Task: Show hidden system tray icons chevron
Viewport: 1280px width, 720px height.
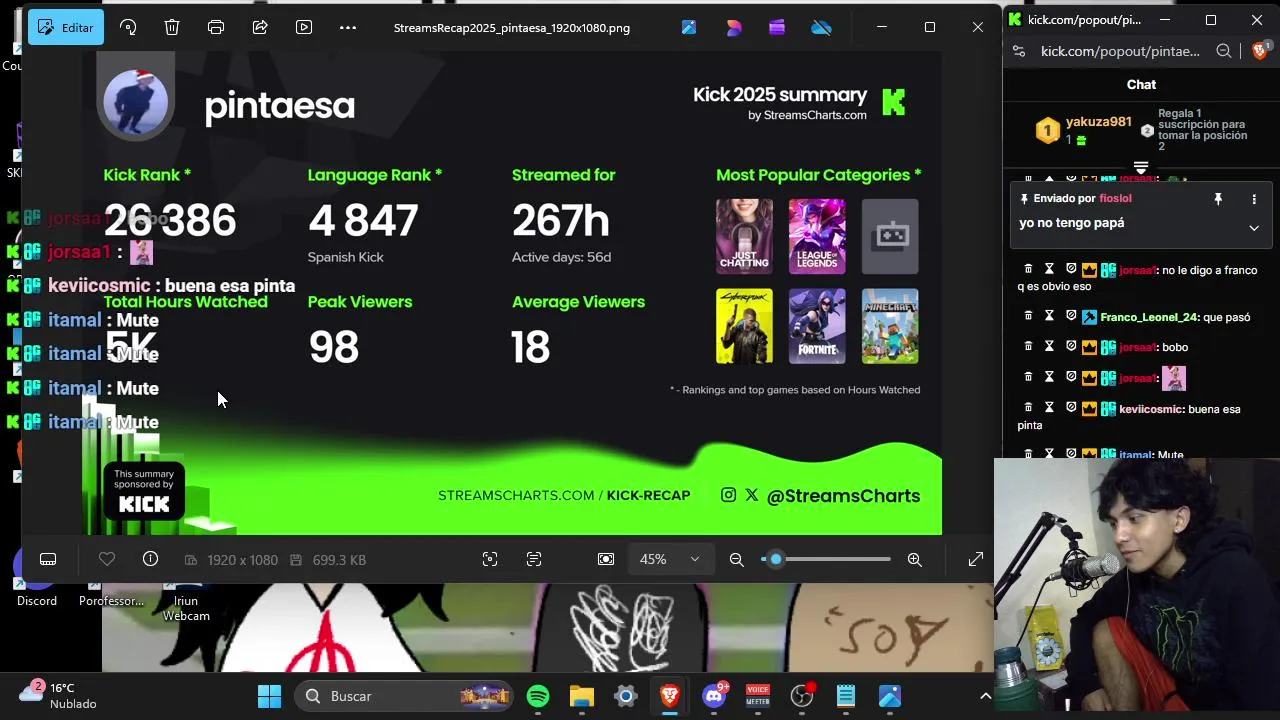Action: (985, 696)
